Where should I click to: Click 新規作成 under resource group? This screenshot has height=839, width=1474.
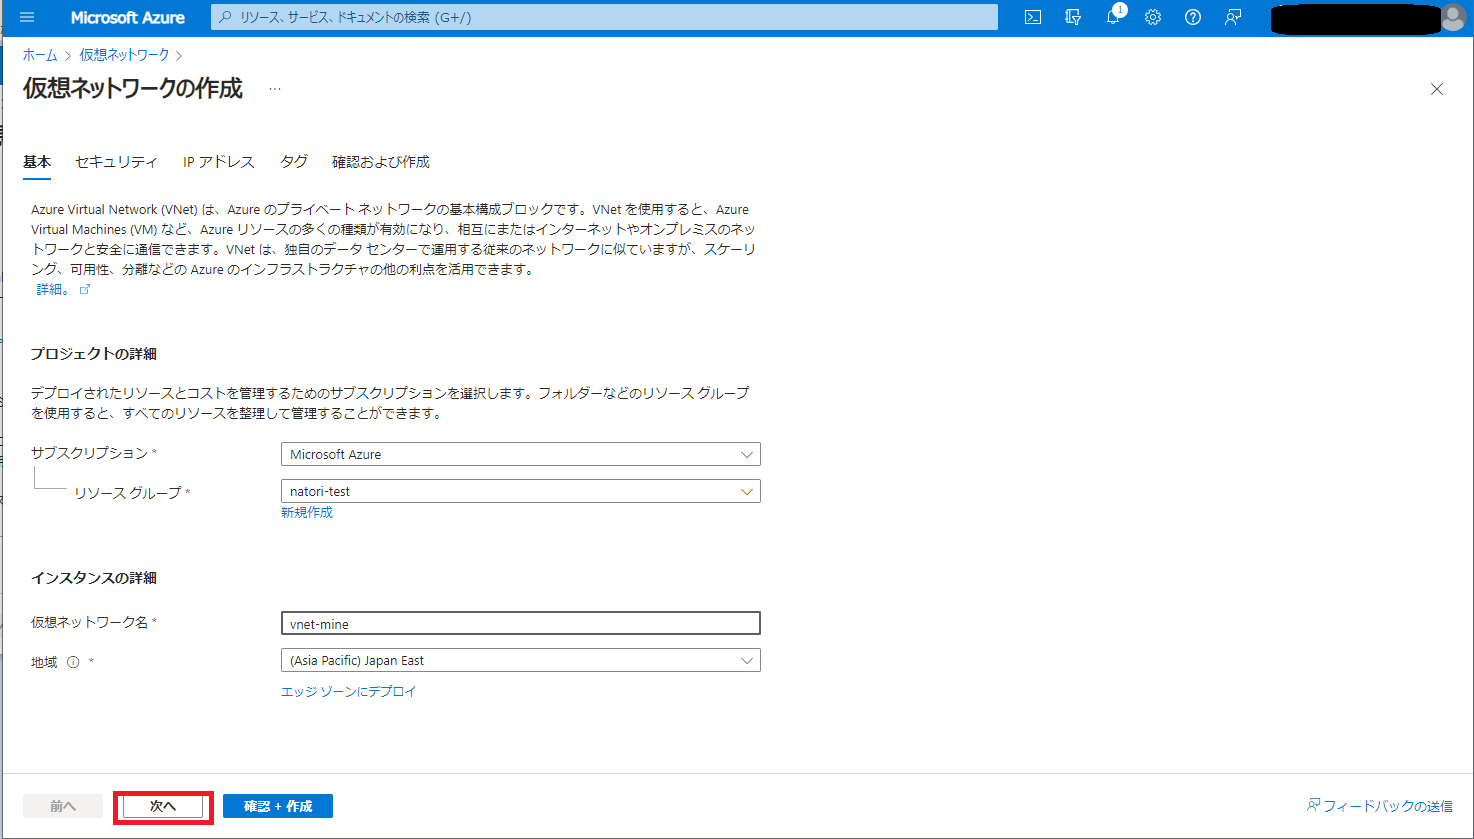[x=307, y=512]
